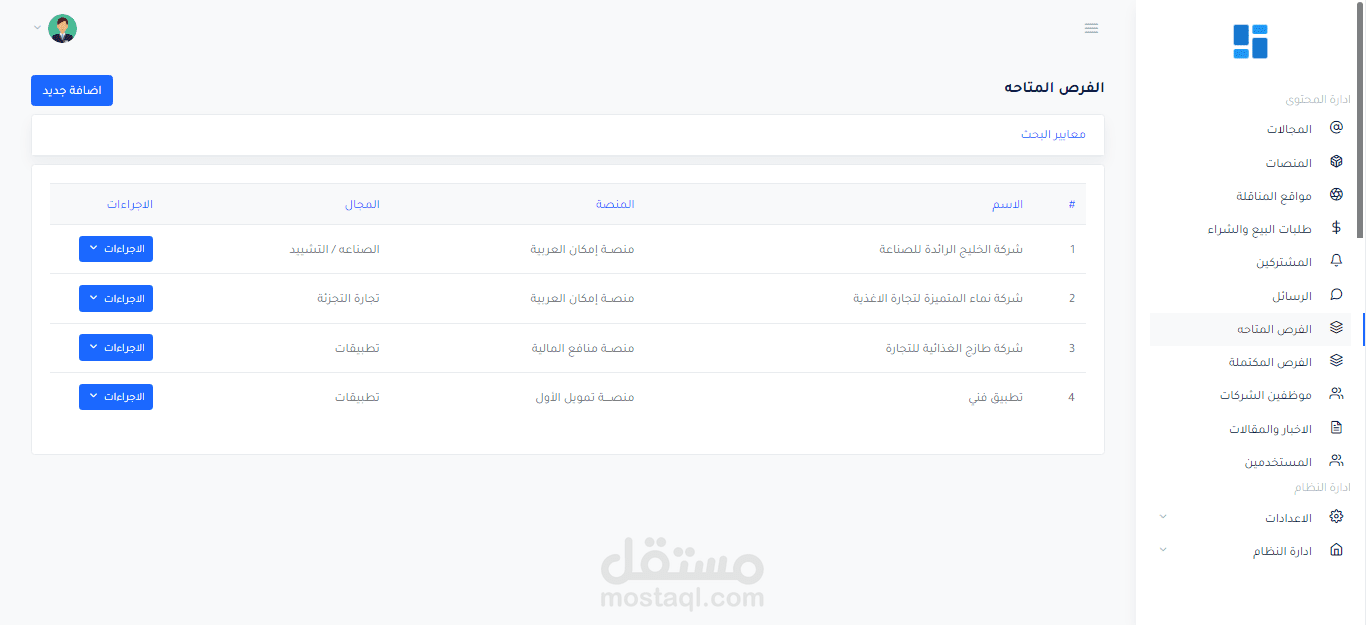Click name شركة نماء المتميزة لتجارة الاغذية
This screenshot has width=1366, height=625.
[x=938, y=298]
